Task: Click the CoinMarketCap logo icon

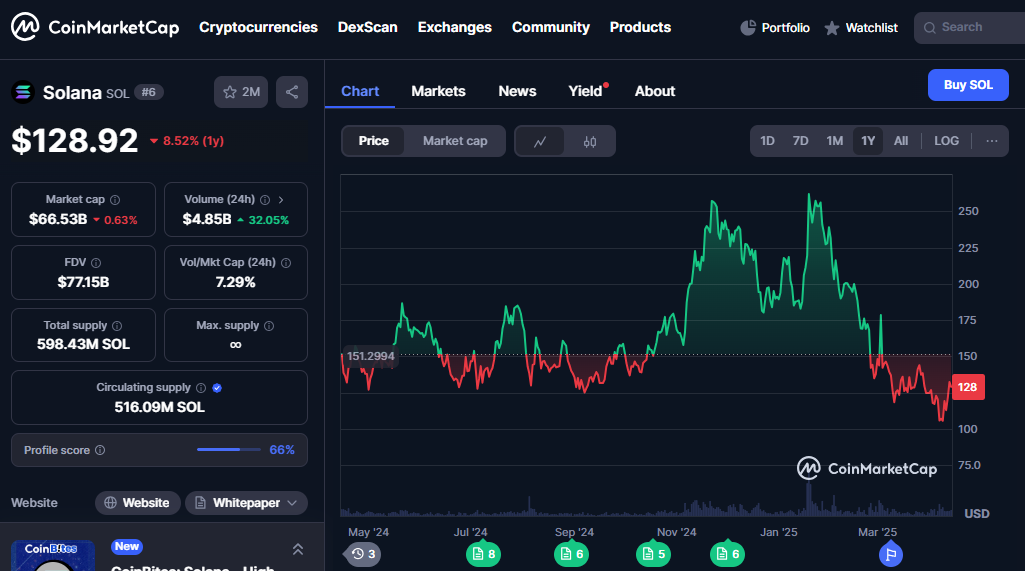Action: pos(25,27)
